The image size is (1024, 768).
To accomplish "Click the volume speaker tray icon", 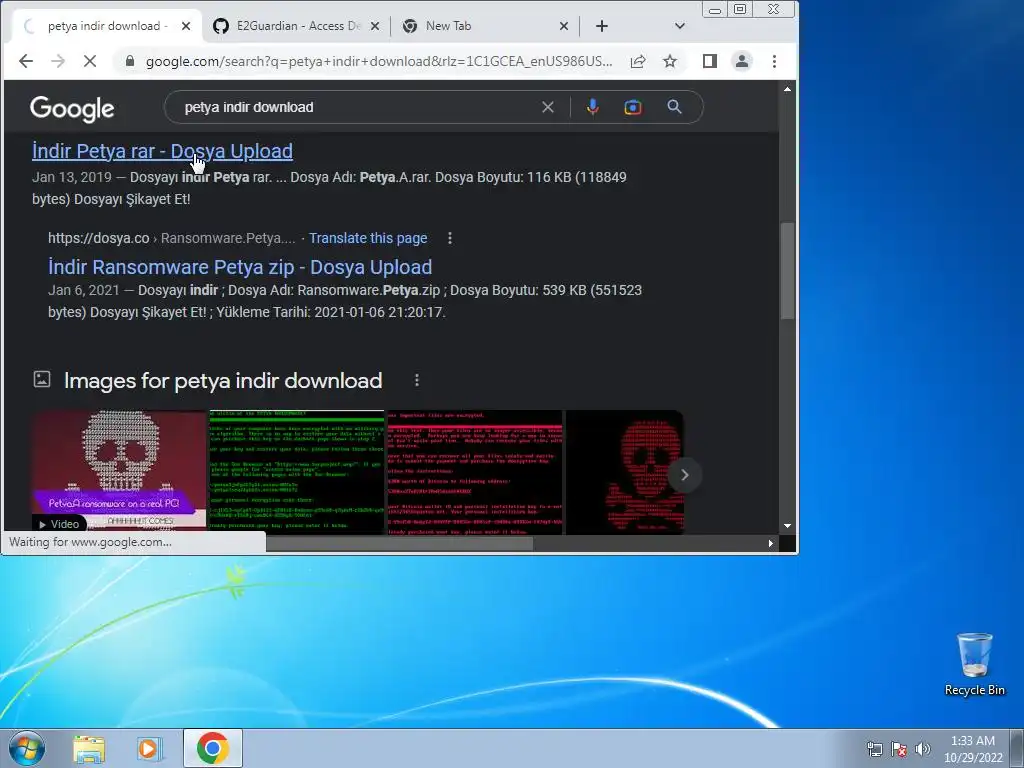I will [x=922, y=749].
